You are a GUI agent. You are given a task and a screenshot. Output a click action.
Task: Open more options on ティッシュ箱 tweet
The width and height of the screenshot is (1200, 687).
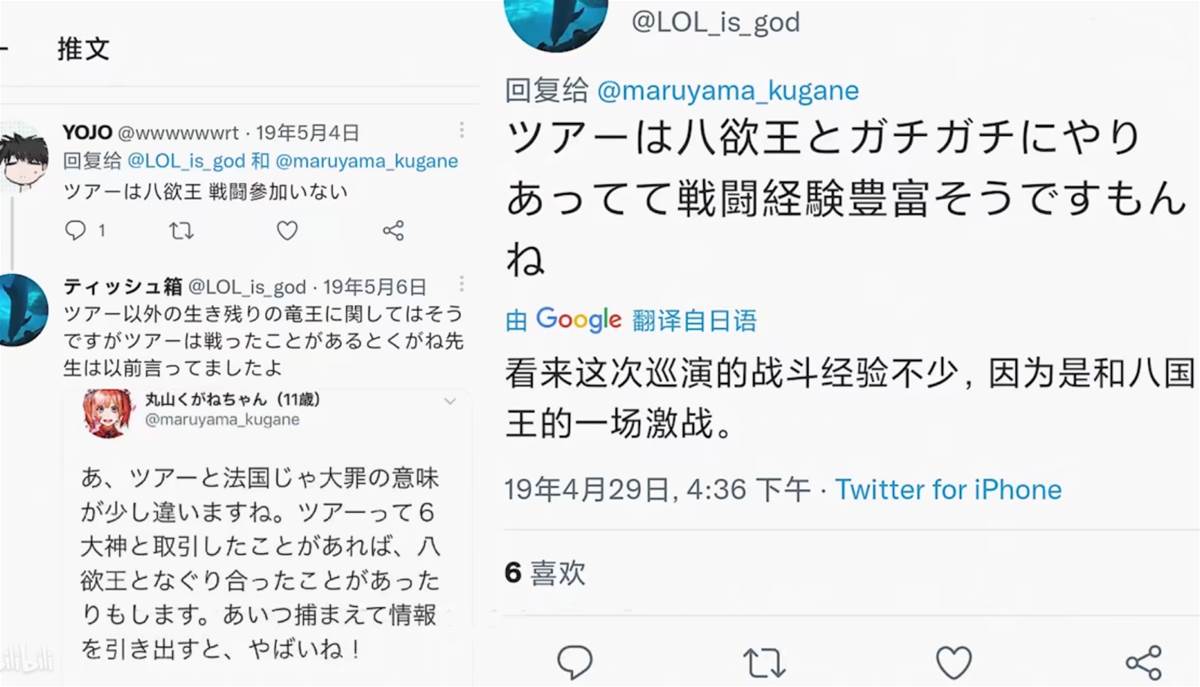tap(461, 286)
